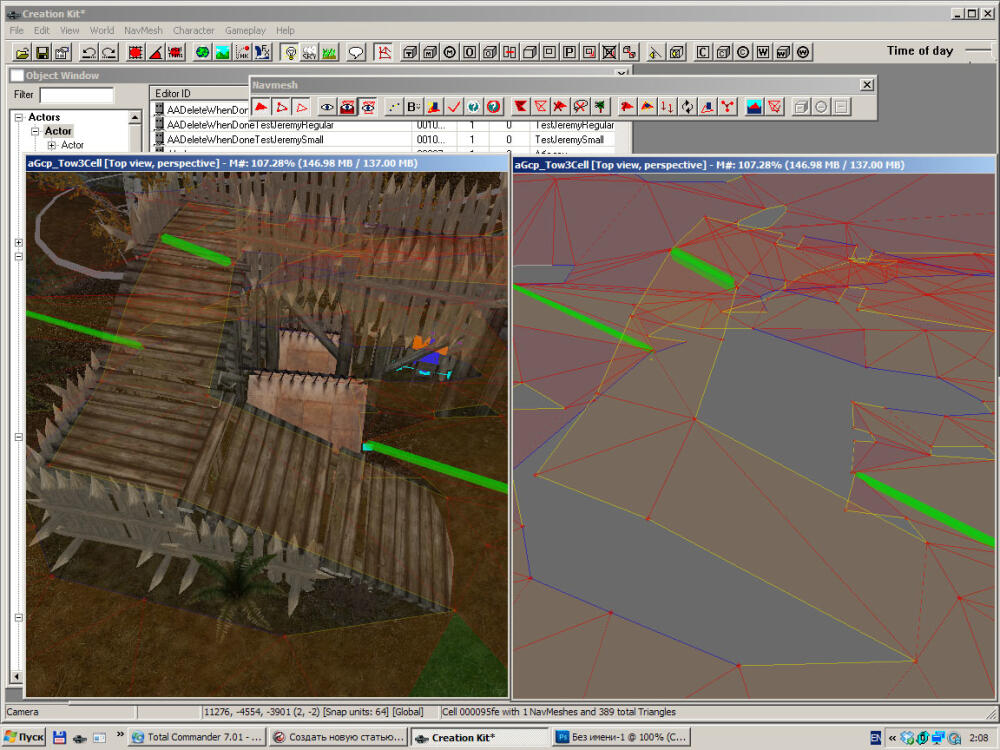This screenshot has height=750, width=1000.
Task: Open the world globe icon in the main toolbar
Action: point(202,52)
